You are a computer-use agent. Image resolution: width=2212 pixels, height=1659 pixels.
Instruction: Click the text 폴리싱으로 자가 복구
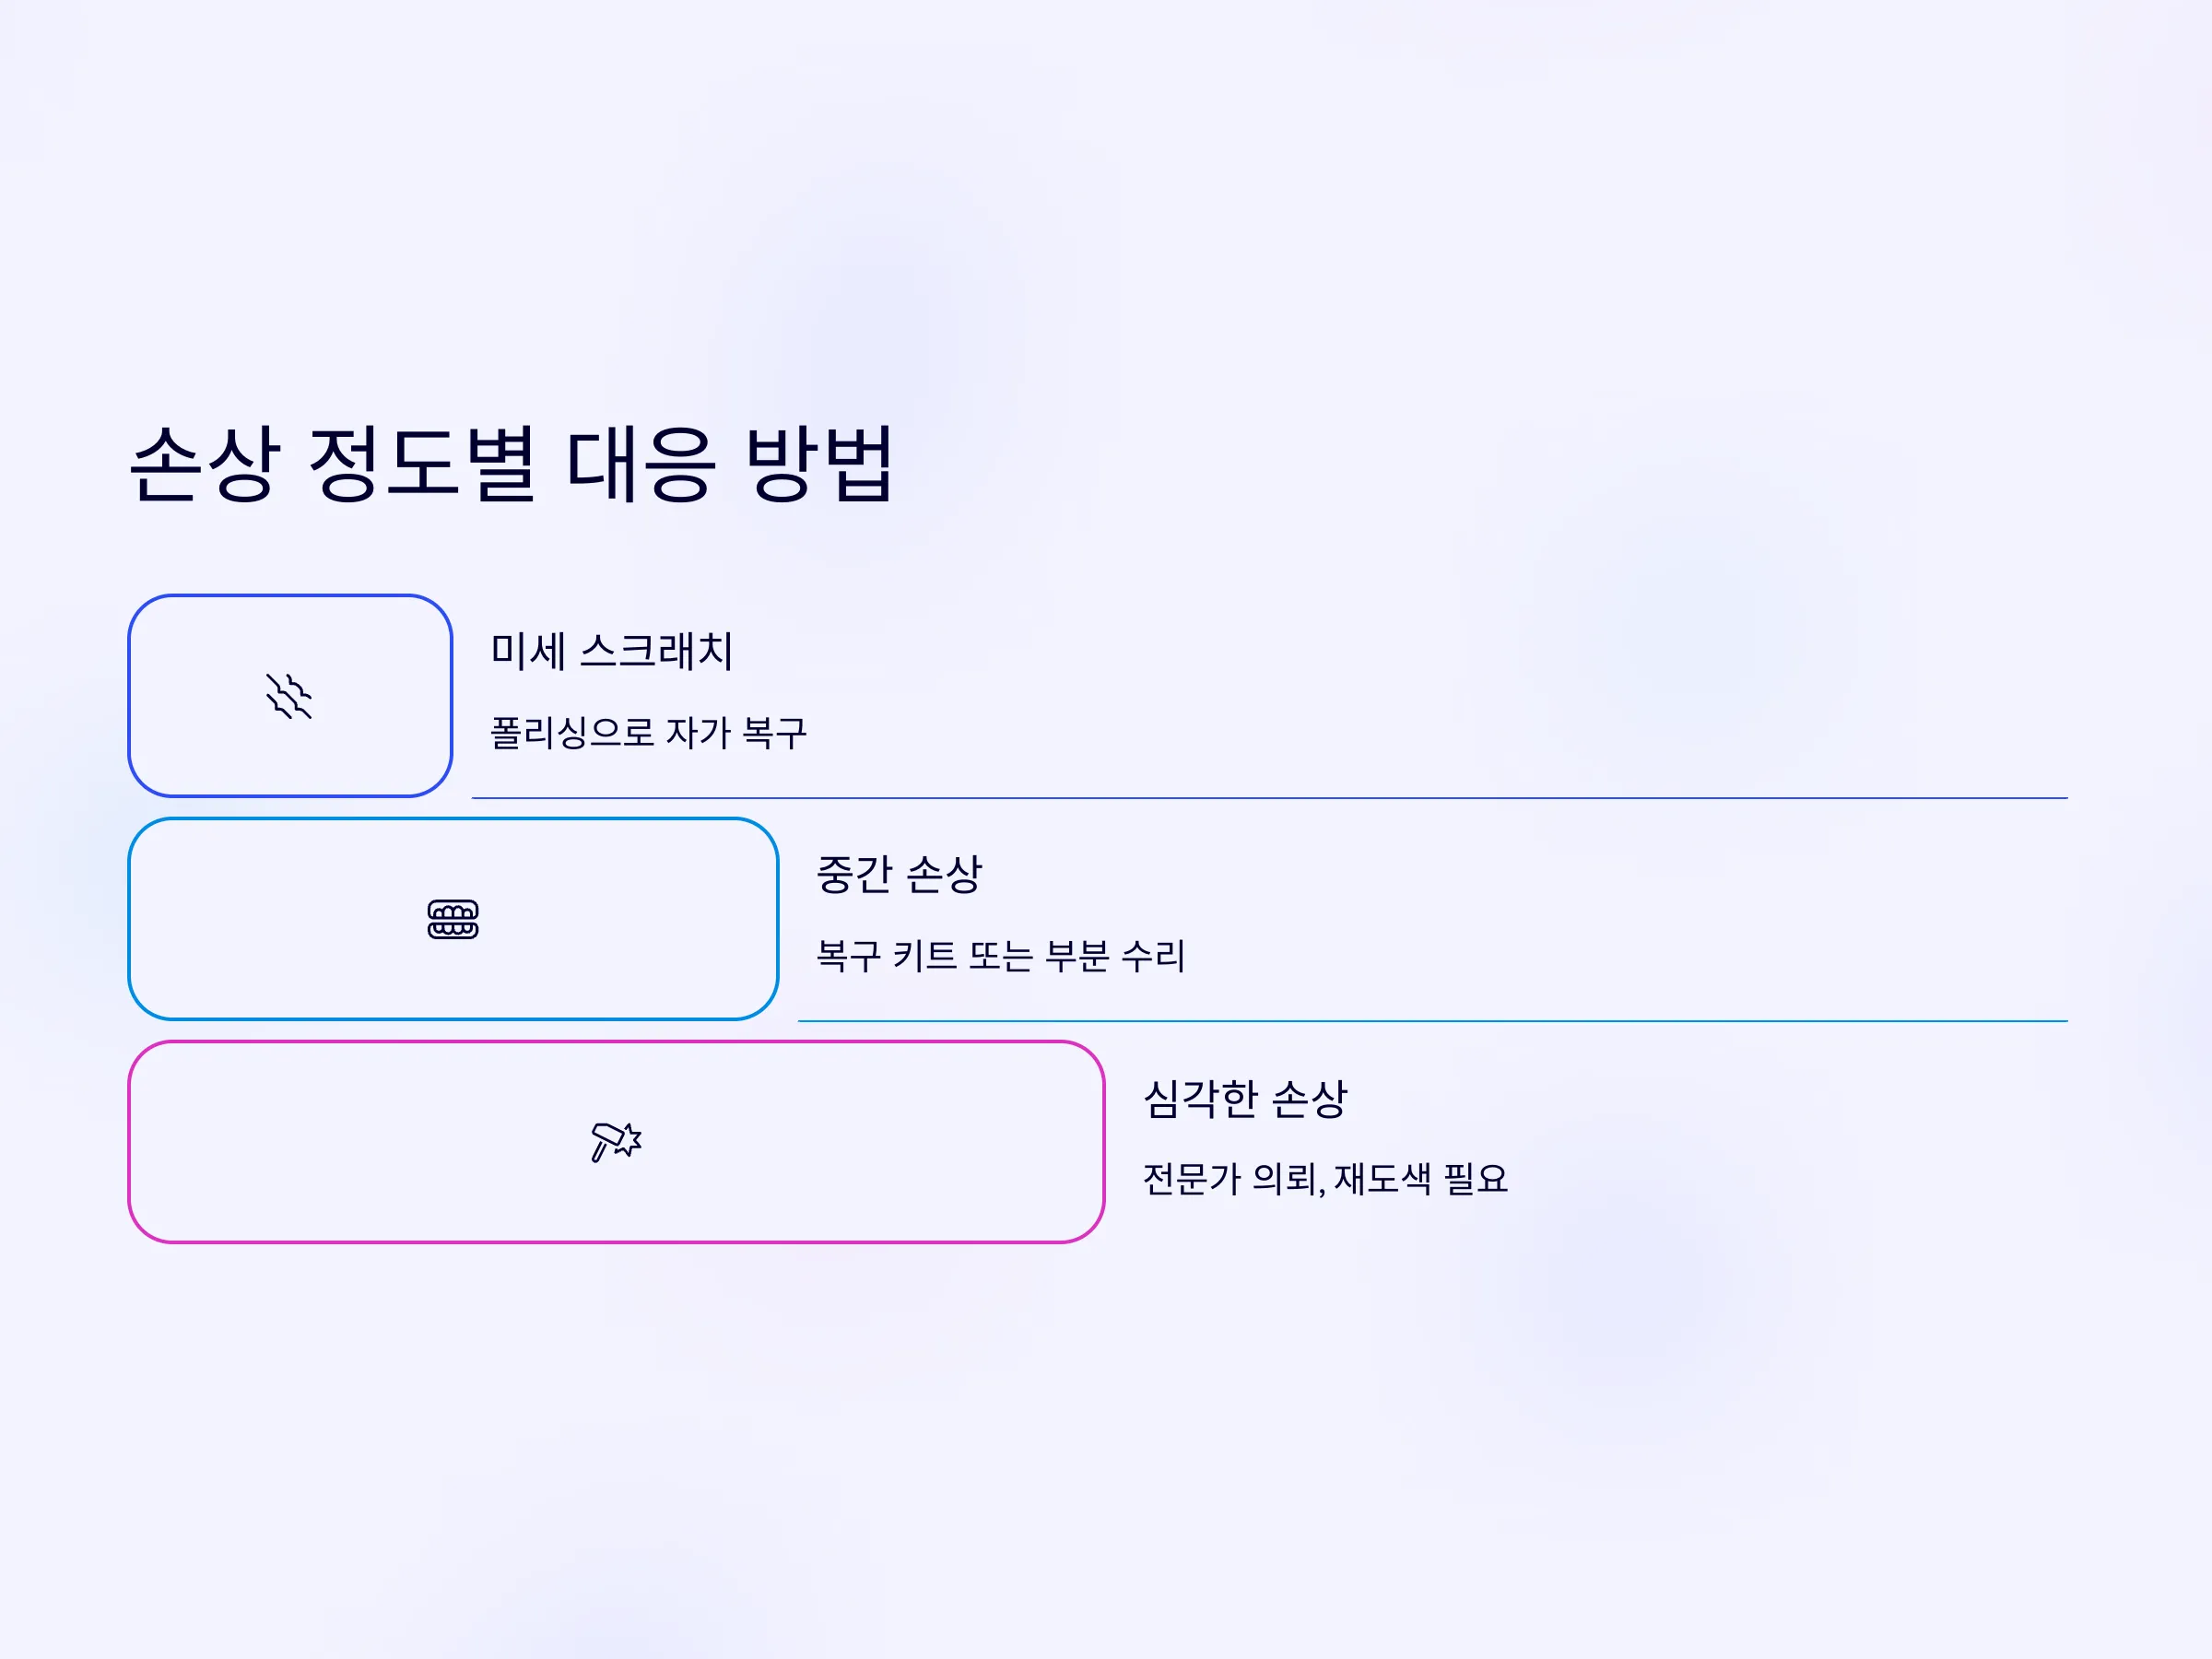point(648,732)
